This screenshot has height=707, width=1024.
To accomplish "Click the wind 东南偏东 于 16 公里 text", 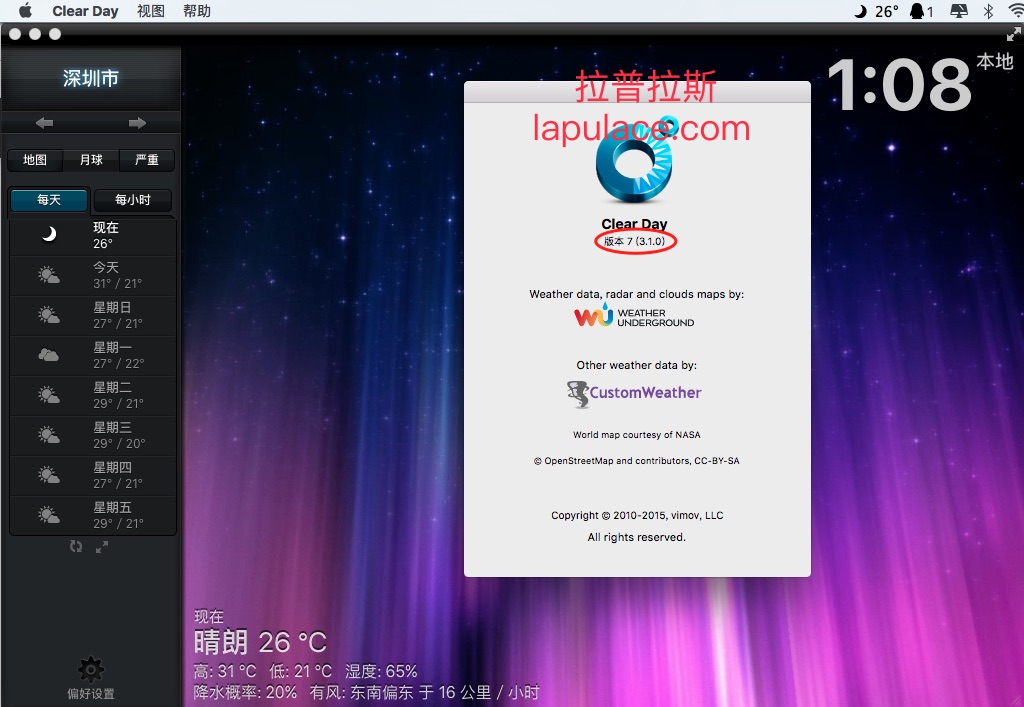I will tap(424, 692).
